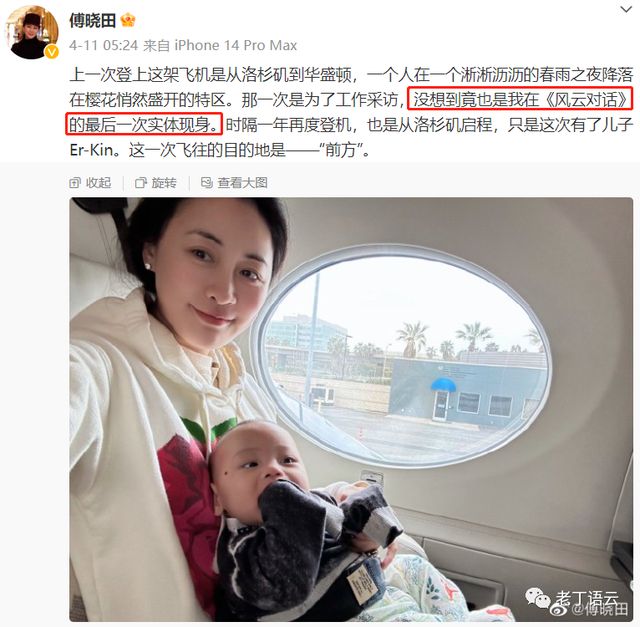The width and height of the screenshot is (640, 627).
Task: Click the red-boxed 最后一次实体现身 text
Action: tap(144, 124)
